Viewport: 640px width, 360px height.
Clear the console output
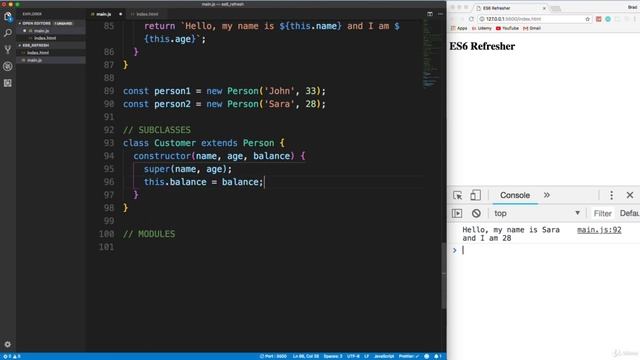476,213
